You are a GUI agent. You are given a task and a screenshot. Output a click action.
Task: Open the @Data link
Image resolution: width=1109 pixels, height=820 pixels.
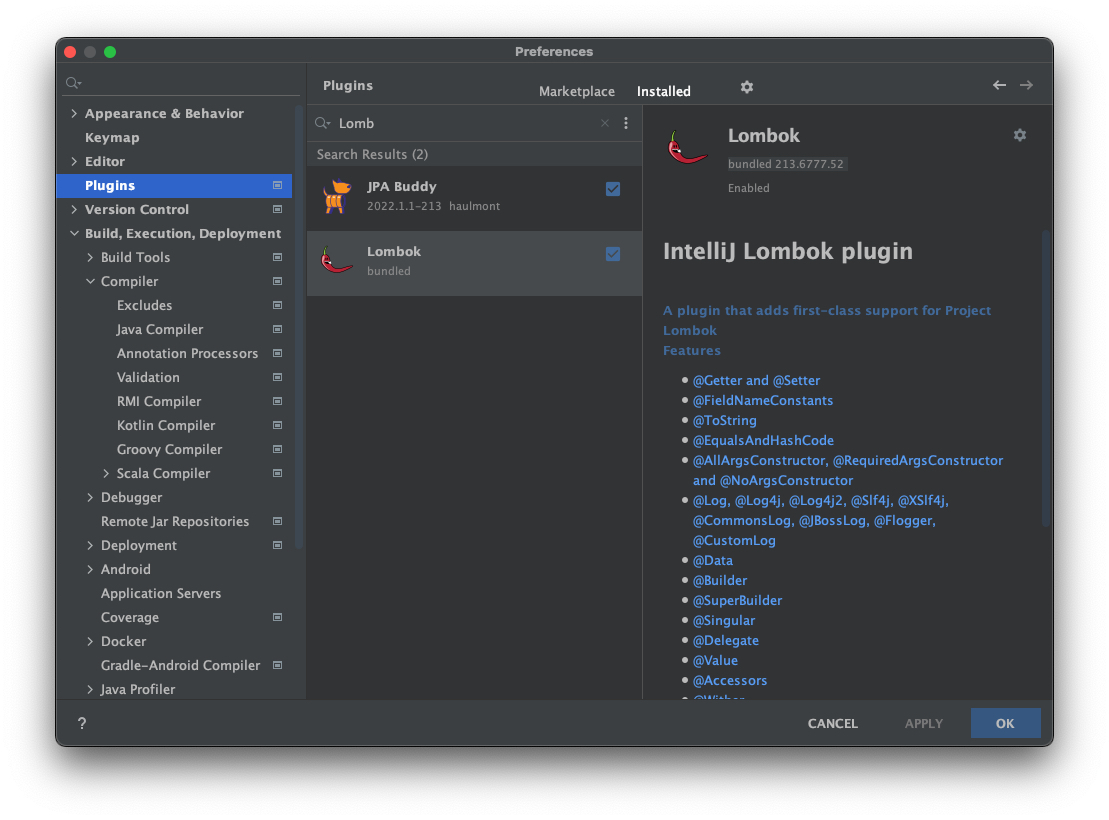[712, 560]
